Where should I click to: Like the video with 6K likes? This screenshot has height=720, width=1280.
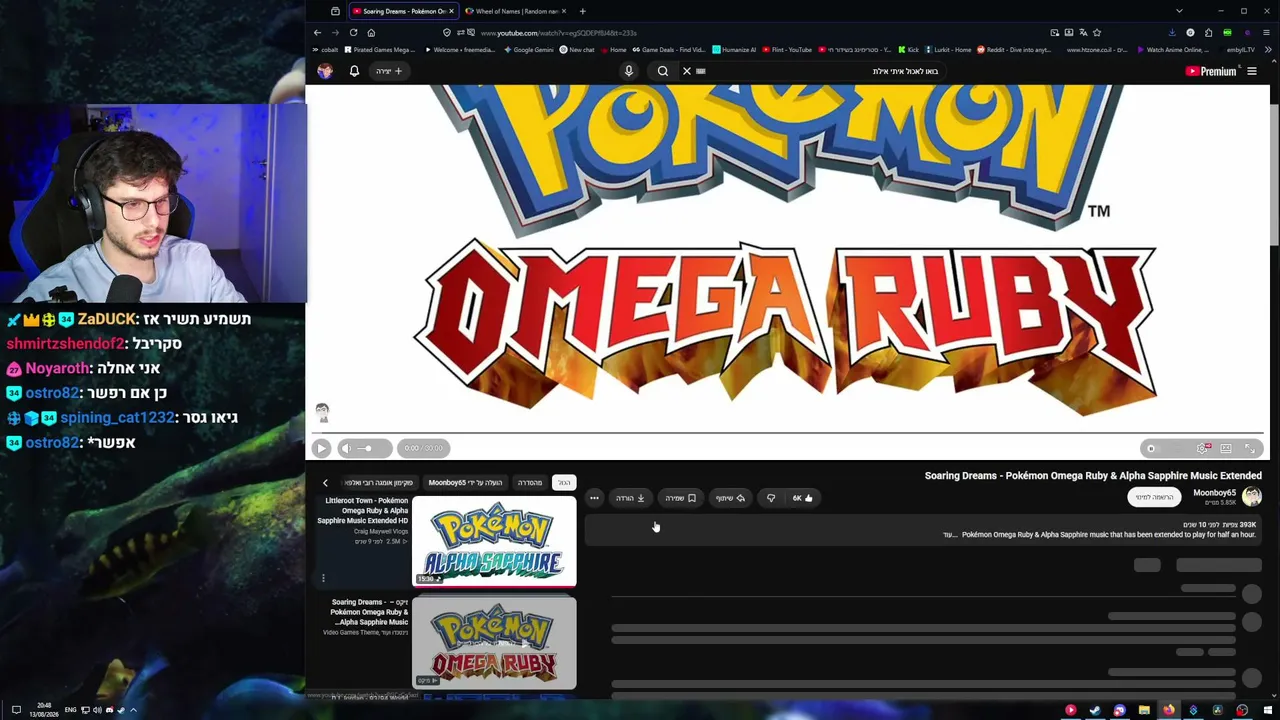click(803, 498)
